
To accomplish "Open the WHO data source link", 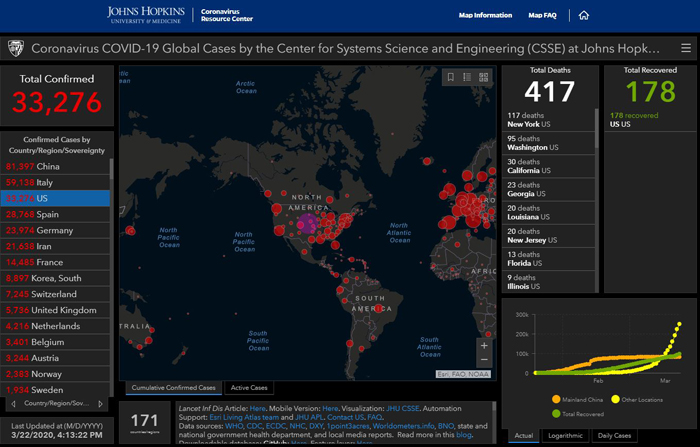I will pyautogui.click(x=234, y=426).
